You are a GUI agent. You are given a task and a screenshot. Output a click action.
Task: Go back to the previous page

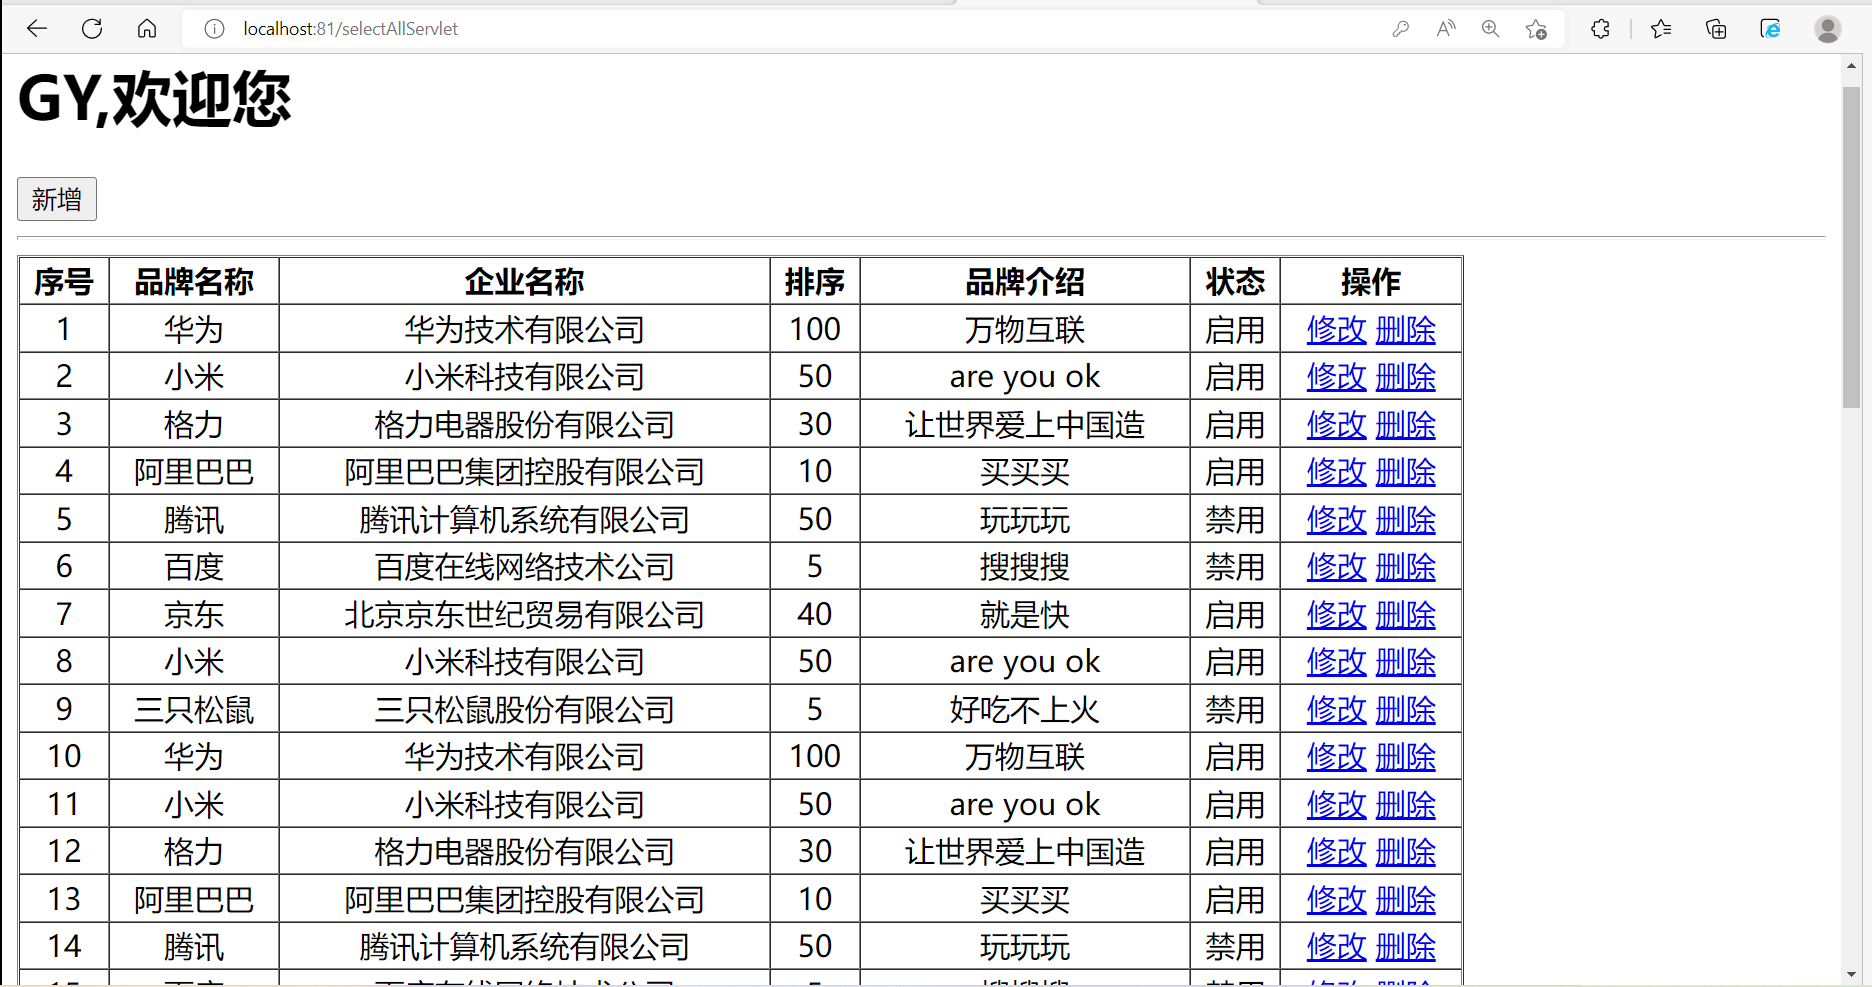coord(37,29)
